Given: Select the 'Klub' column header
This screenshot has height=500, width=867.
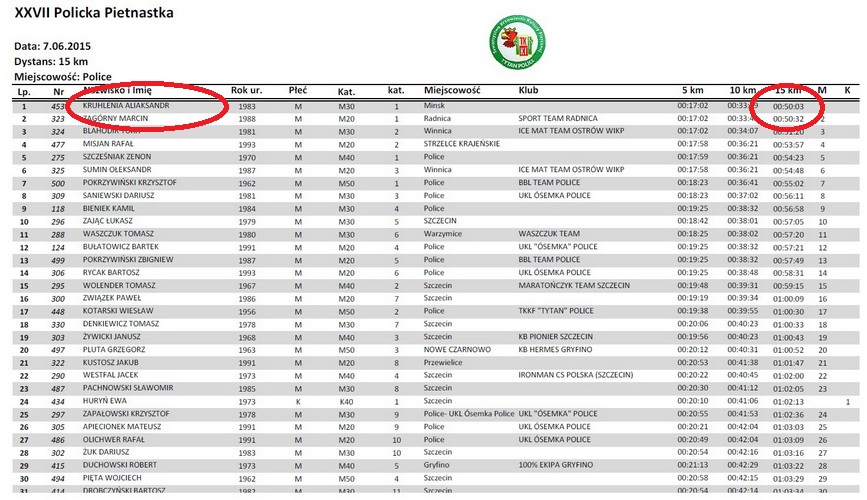Looking at the screenshot, I should point(528,90).
